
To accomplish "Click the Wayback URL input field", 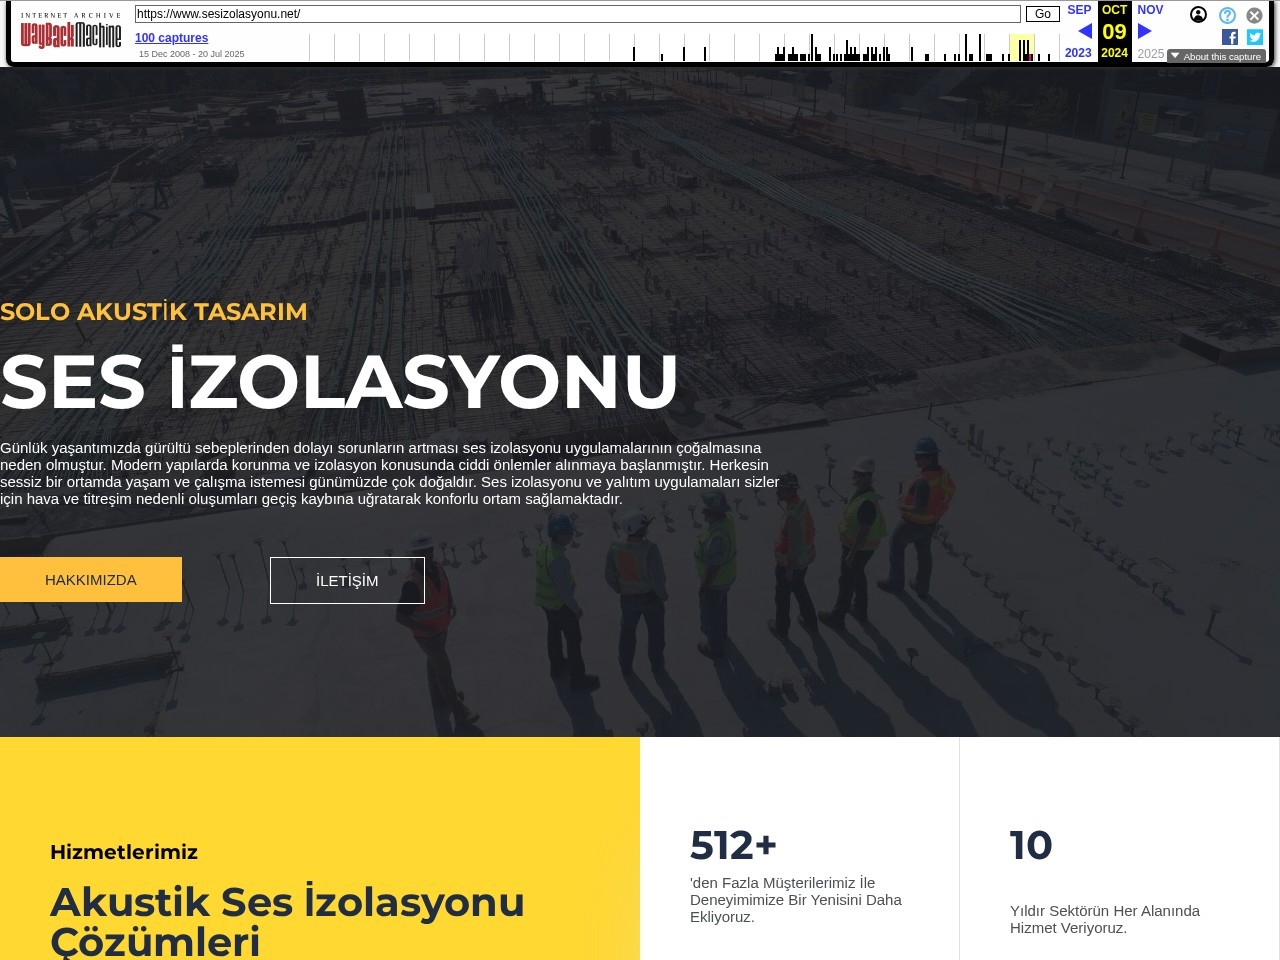I will [x=577, y=14].
